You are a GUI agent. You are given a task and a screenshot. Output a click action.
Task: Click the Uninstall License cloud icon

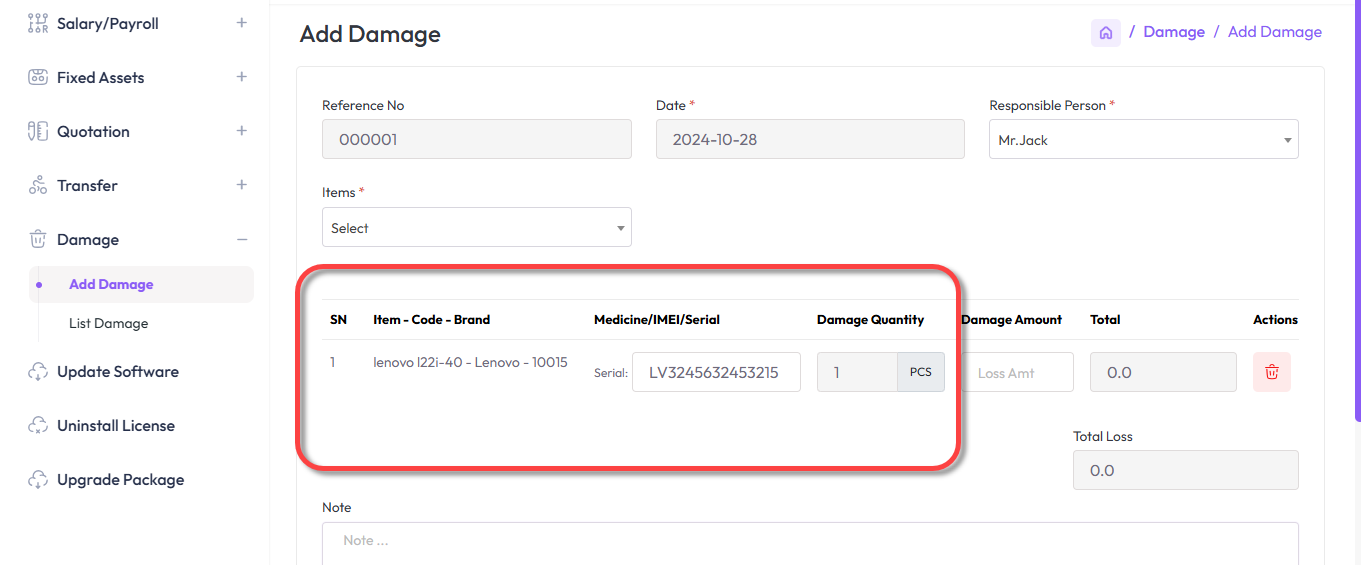pyautogui.click(x=38, y=426)
